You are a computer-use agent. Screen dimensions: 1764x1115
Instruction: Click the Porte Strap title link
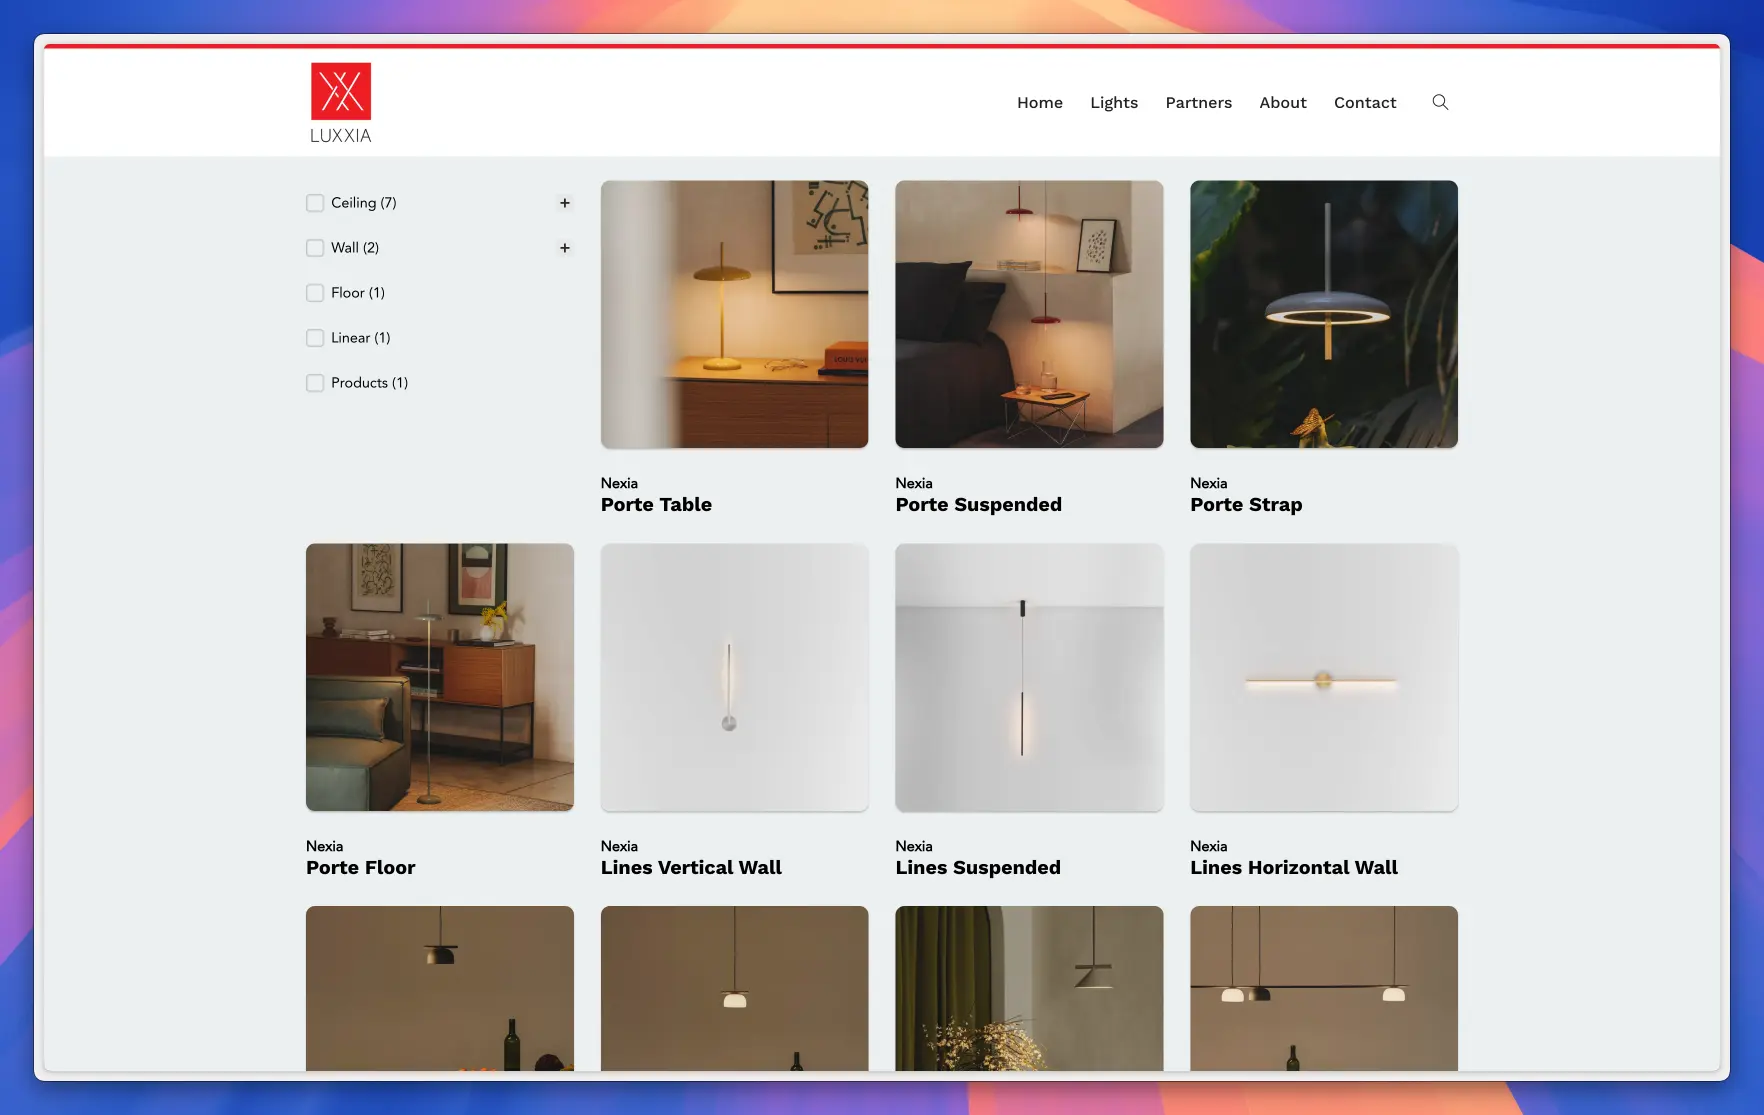click(x=1246, y=505)
